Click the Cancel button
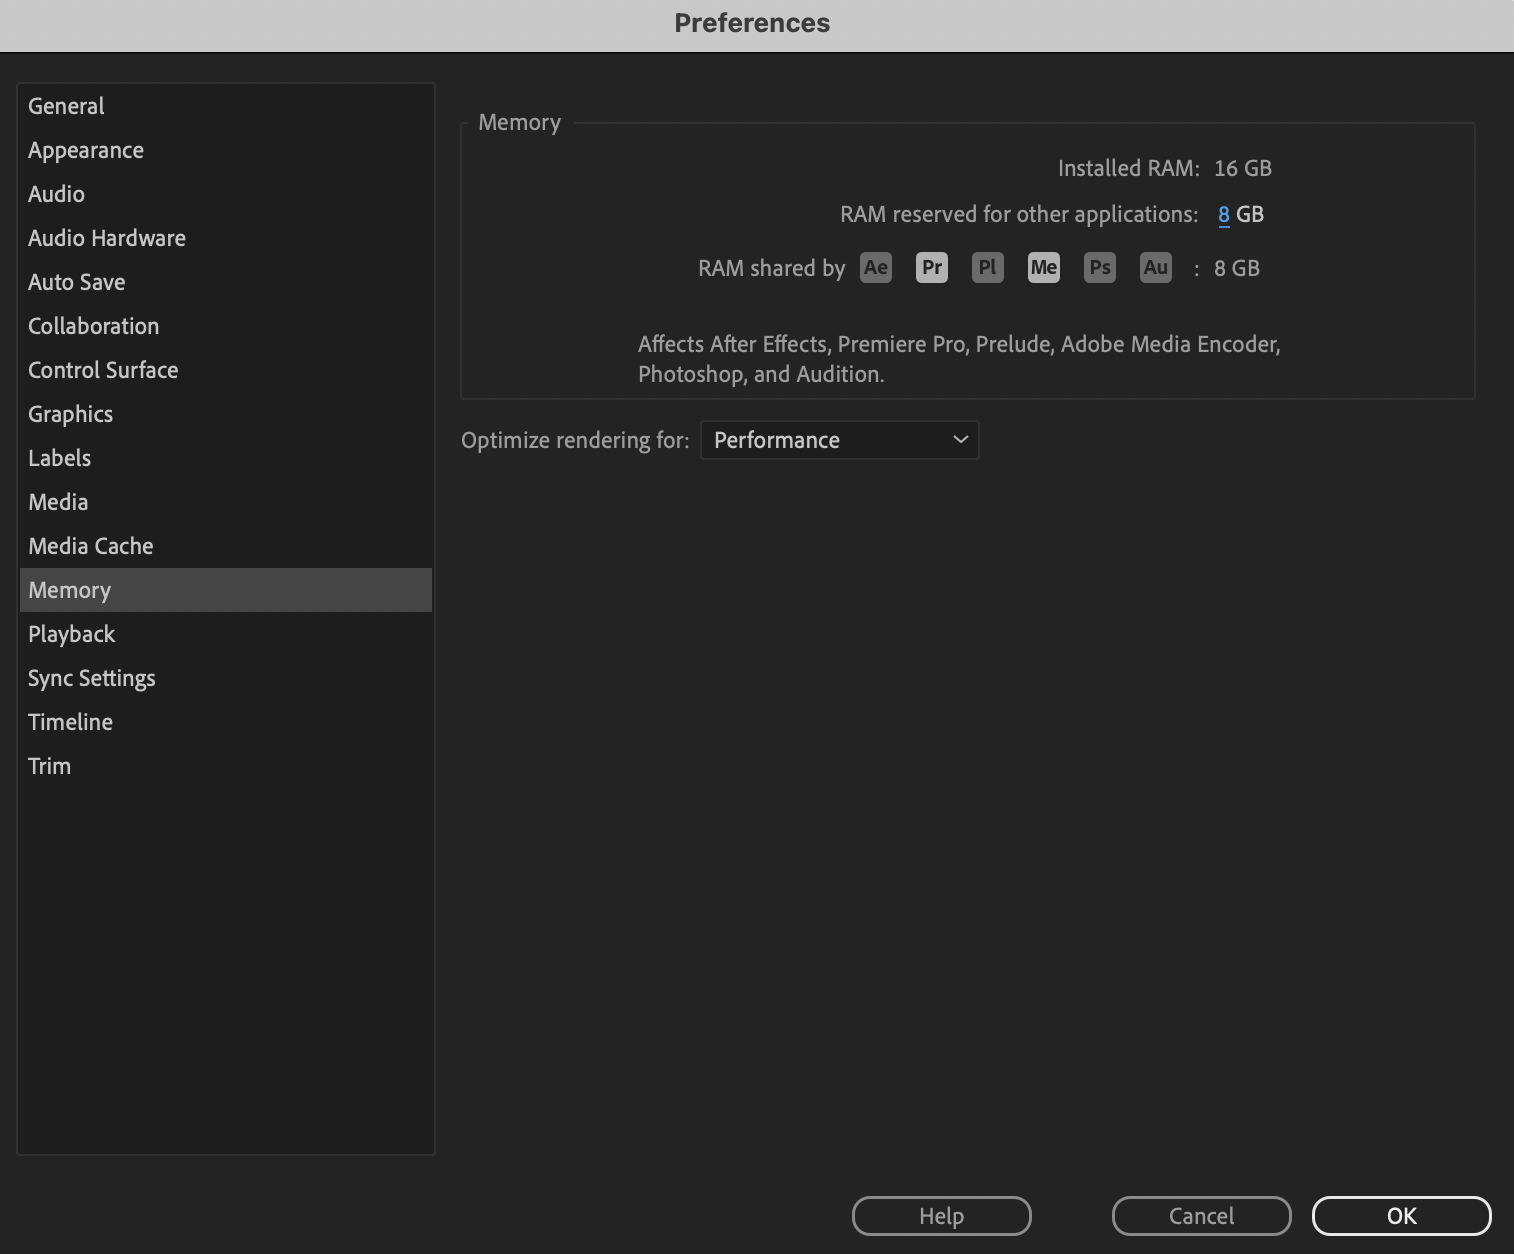The image size is (1514, 1254). point(1202,1216)
